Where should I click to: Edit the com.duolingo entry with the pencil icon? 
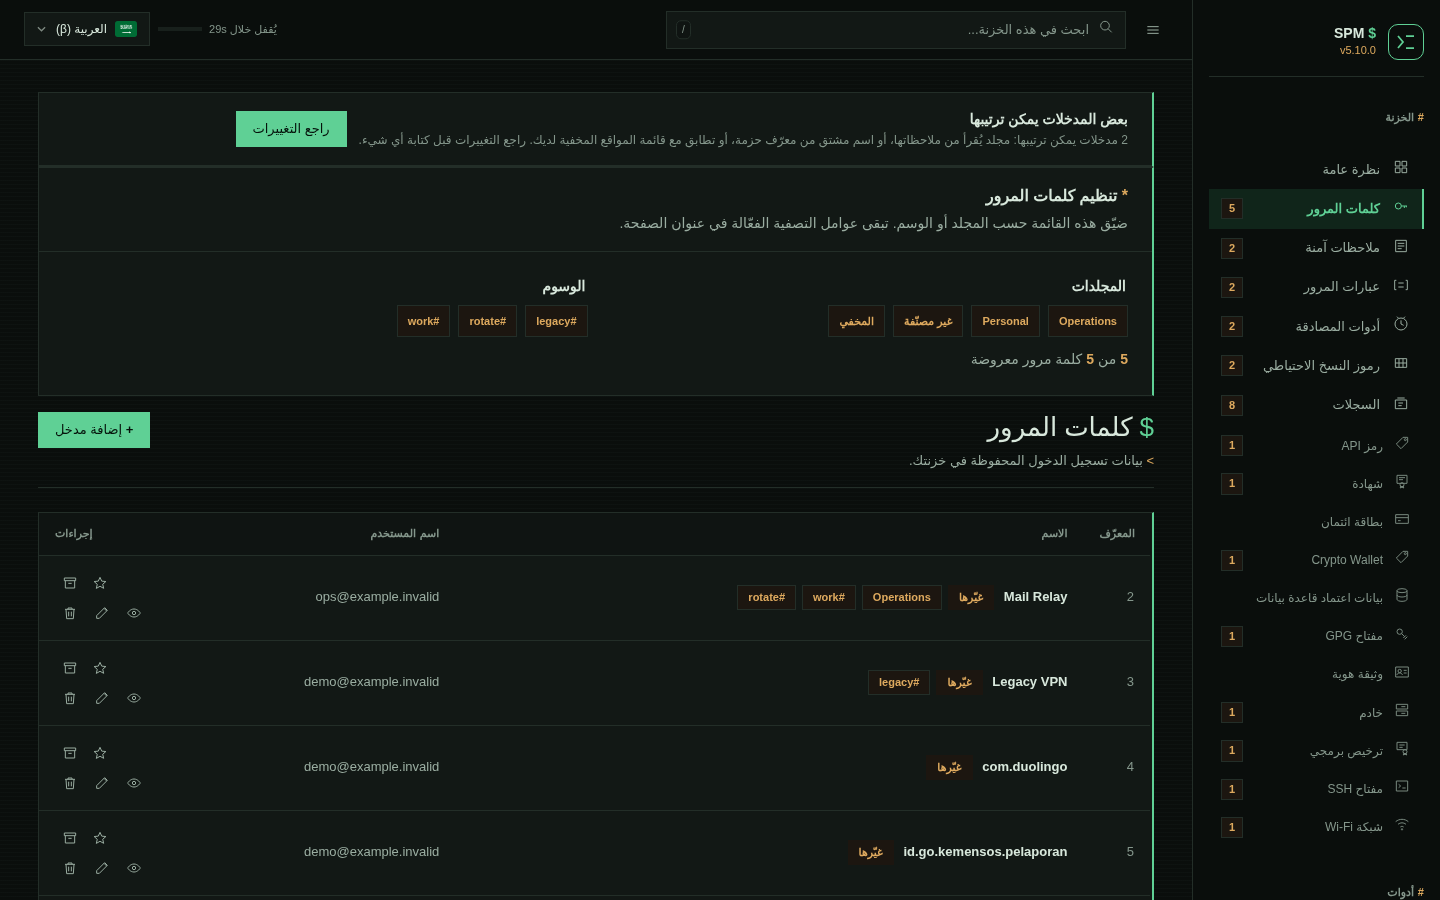click(x=101, y=783)
